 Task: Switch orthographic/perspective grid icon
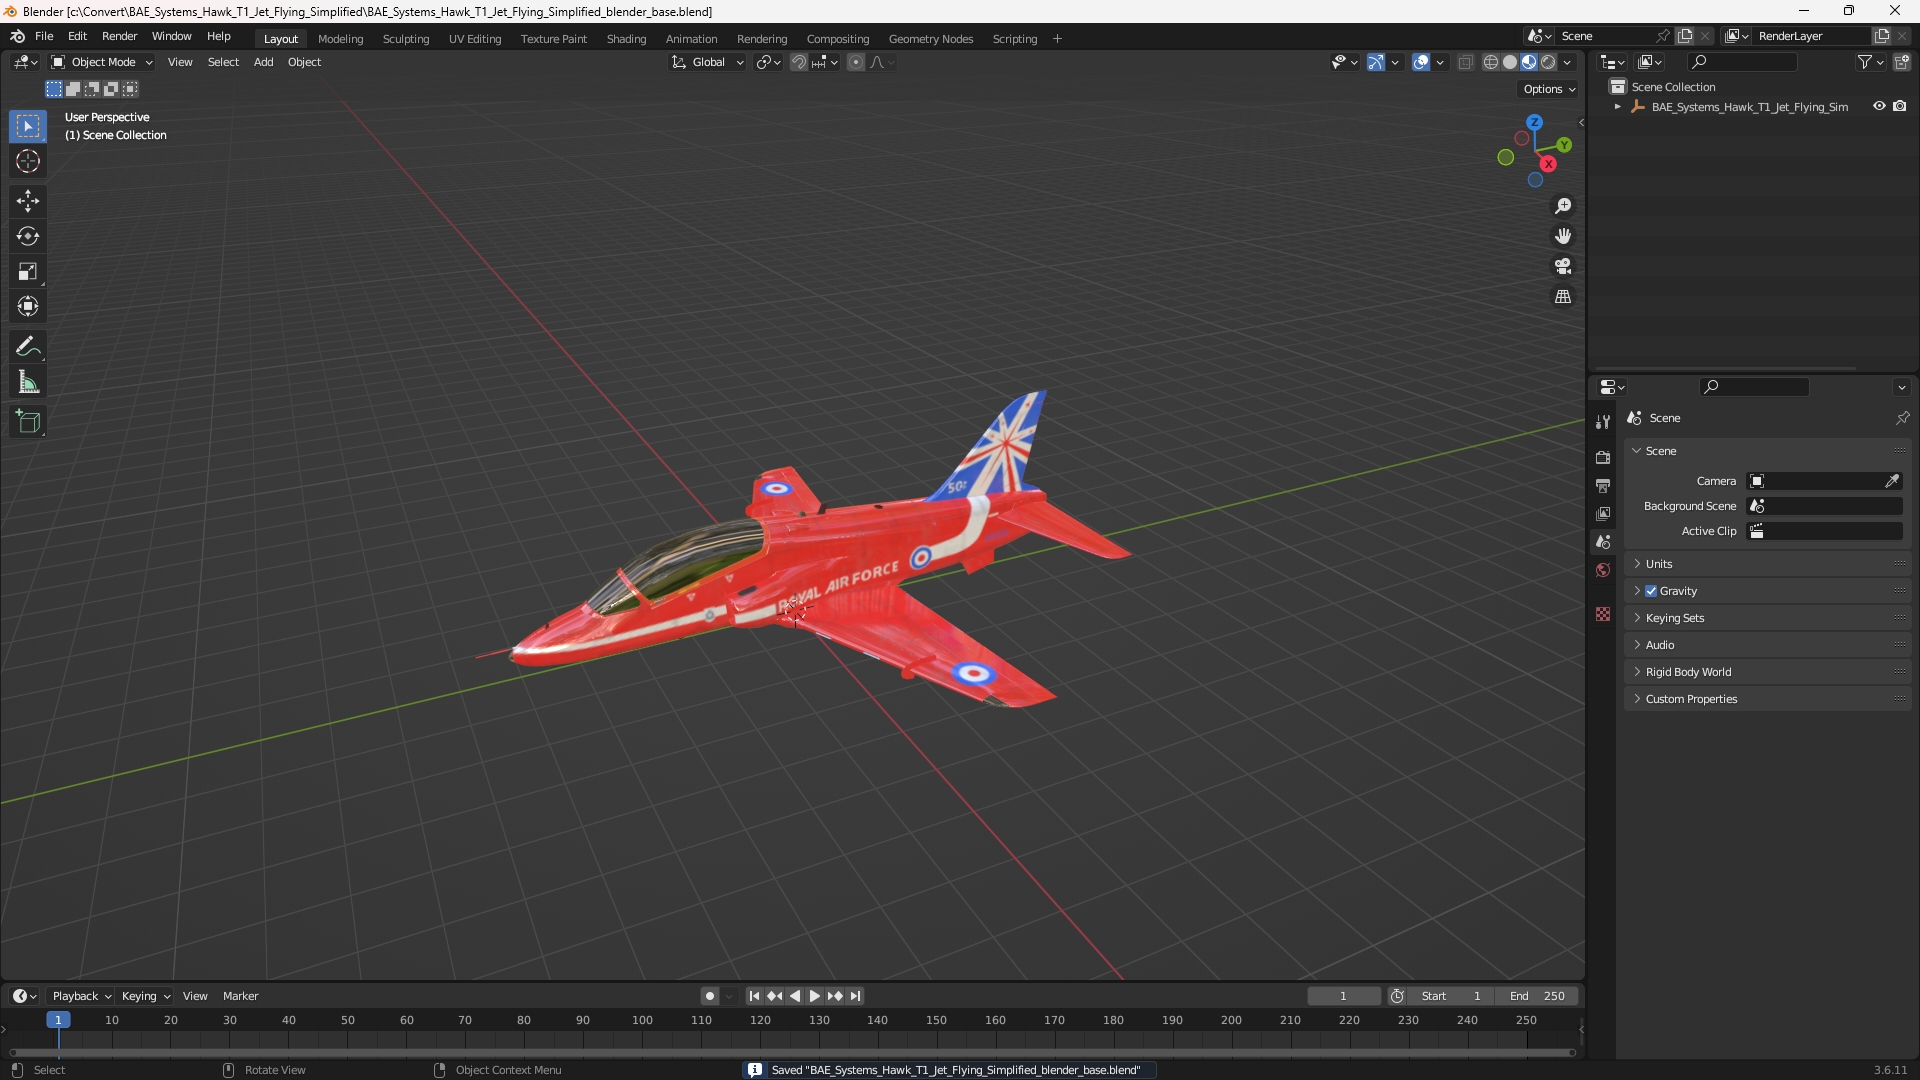[x=1563, y=297]
